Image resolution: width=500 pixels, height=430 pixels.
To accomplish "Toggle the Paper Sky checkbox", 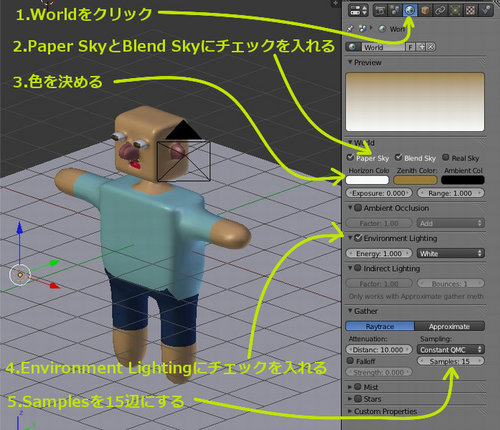I will (350, 157).
